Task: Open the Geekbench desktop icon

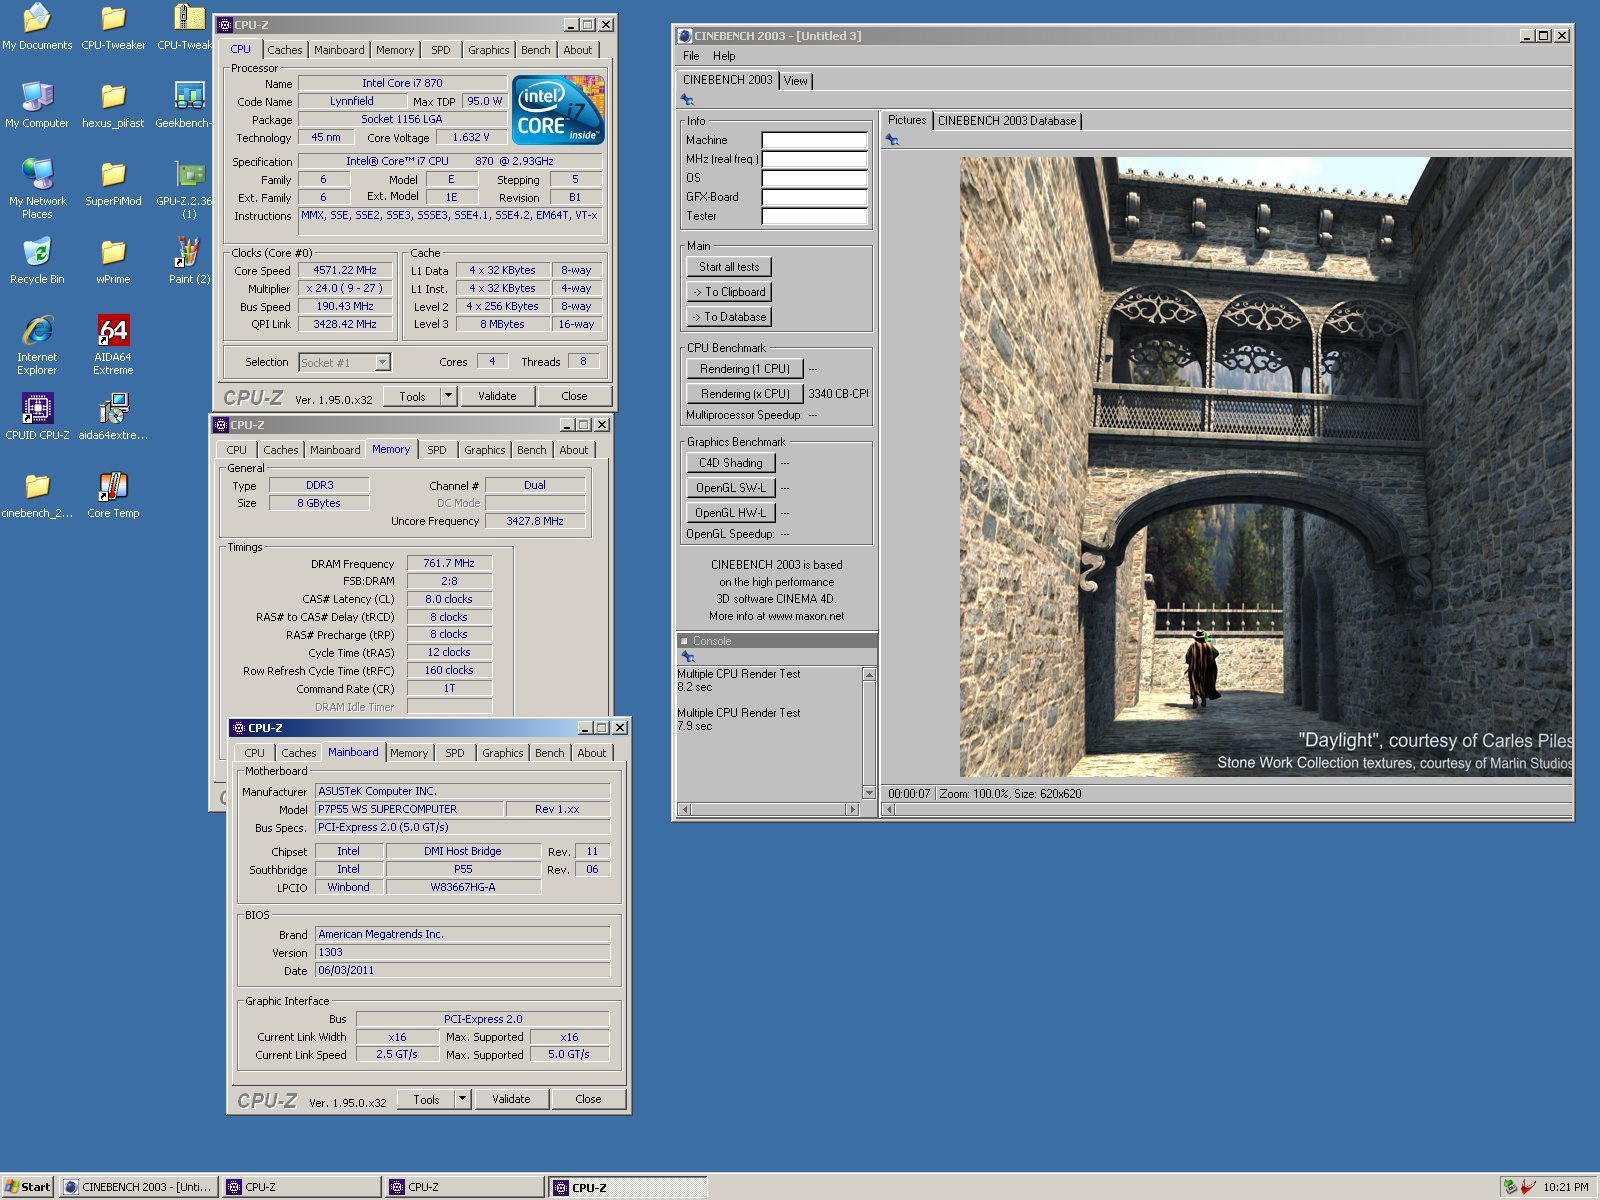Action: pos(187,105)
